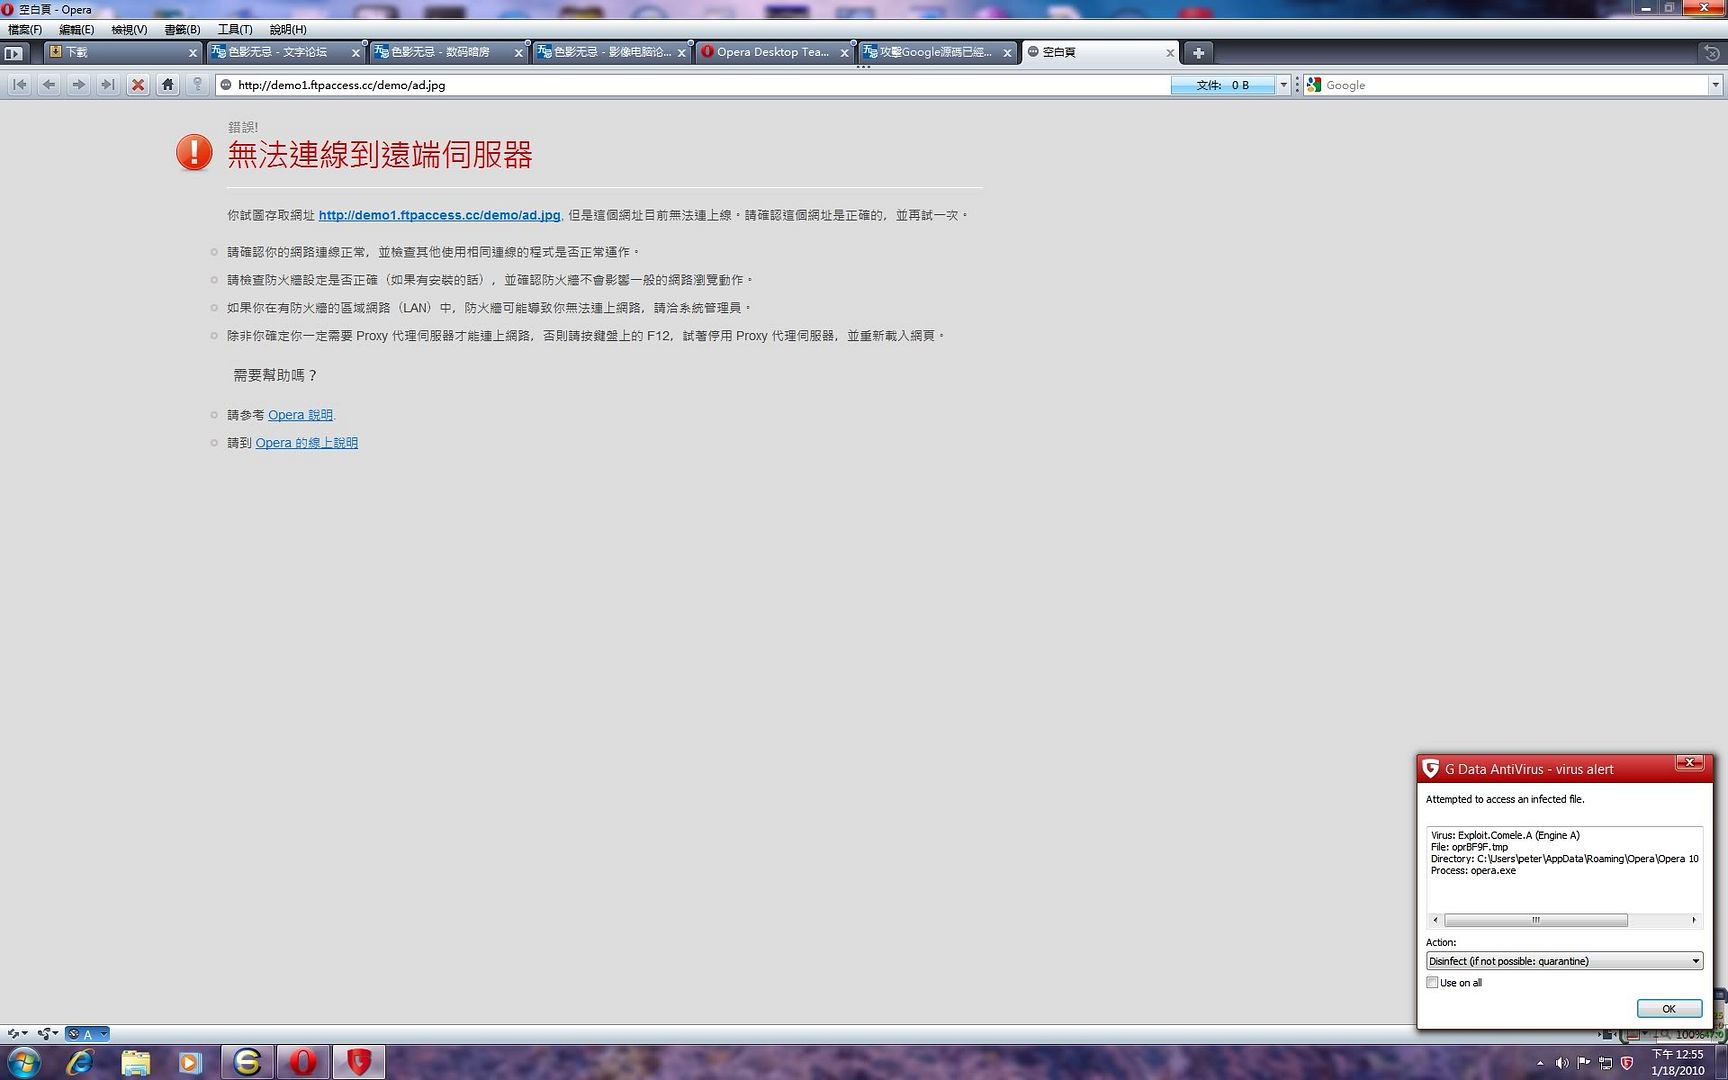Open the 'Opera 說明' help link
Viewport: 1728px width, 1080px height.
pyautogui.click(x=300, y=415)
